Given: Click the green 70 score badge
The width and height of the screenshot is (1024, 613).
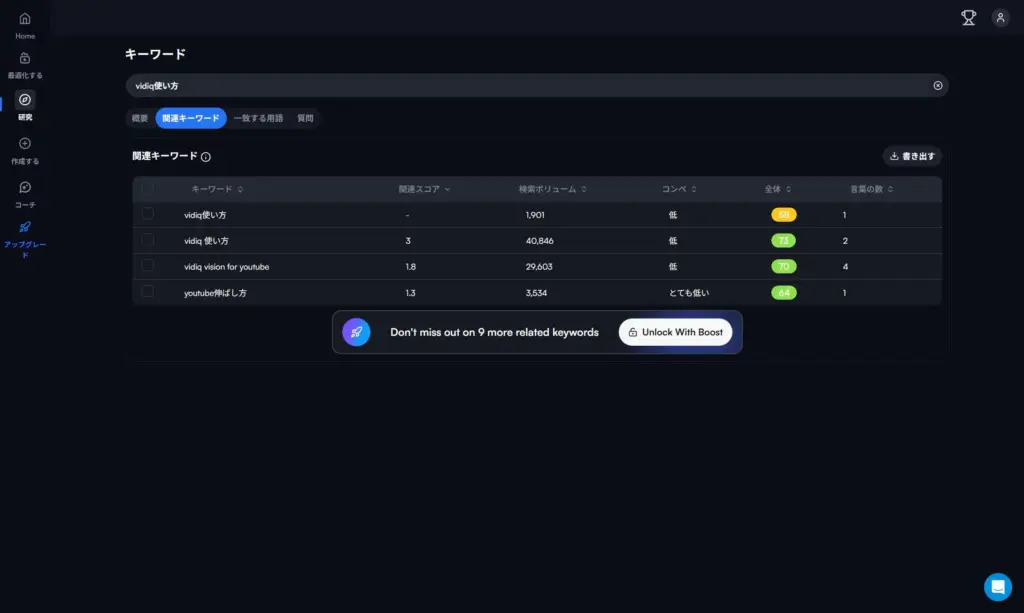Looking at the screenshot, I should 784,266.
